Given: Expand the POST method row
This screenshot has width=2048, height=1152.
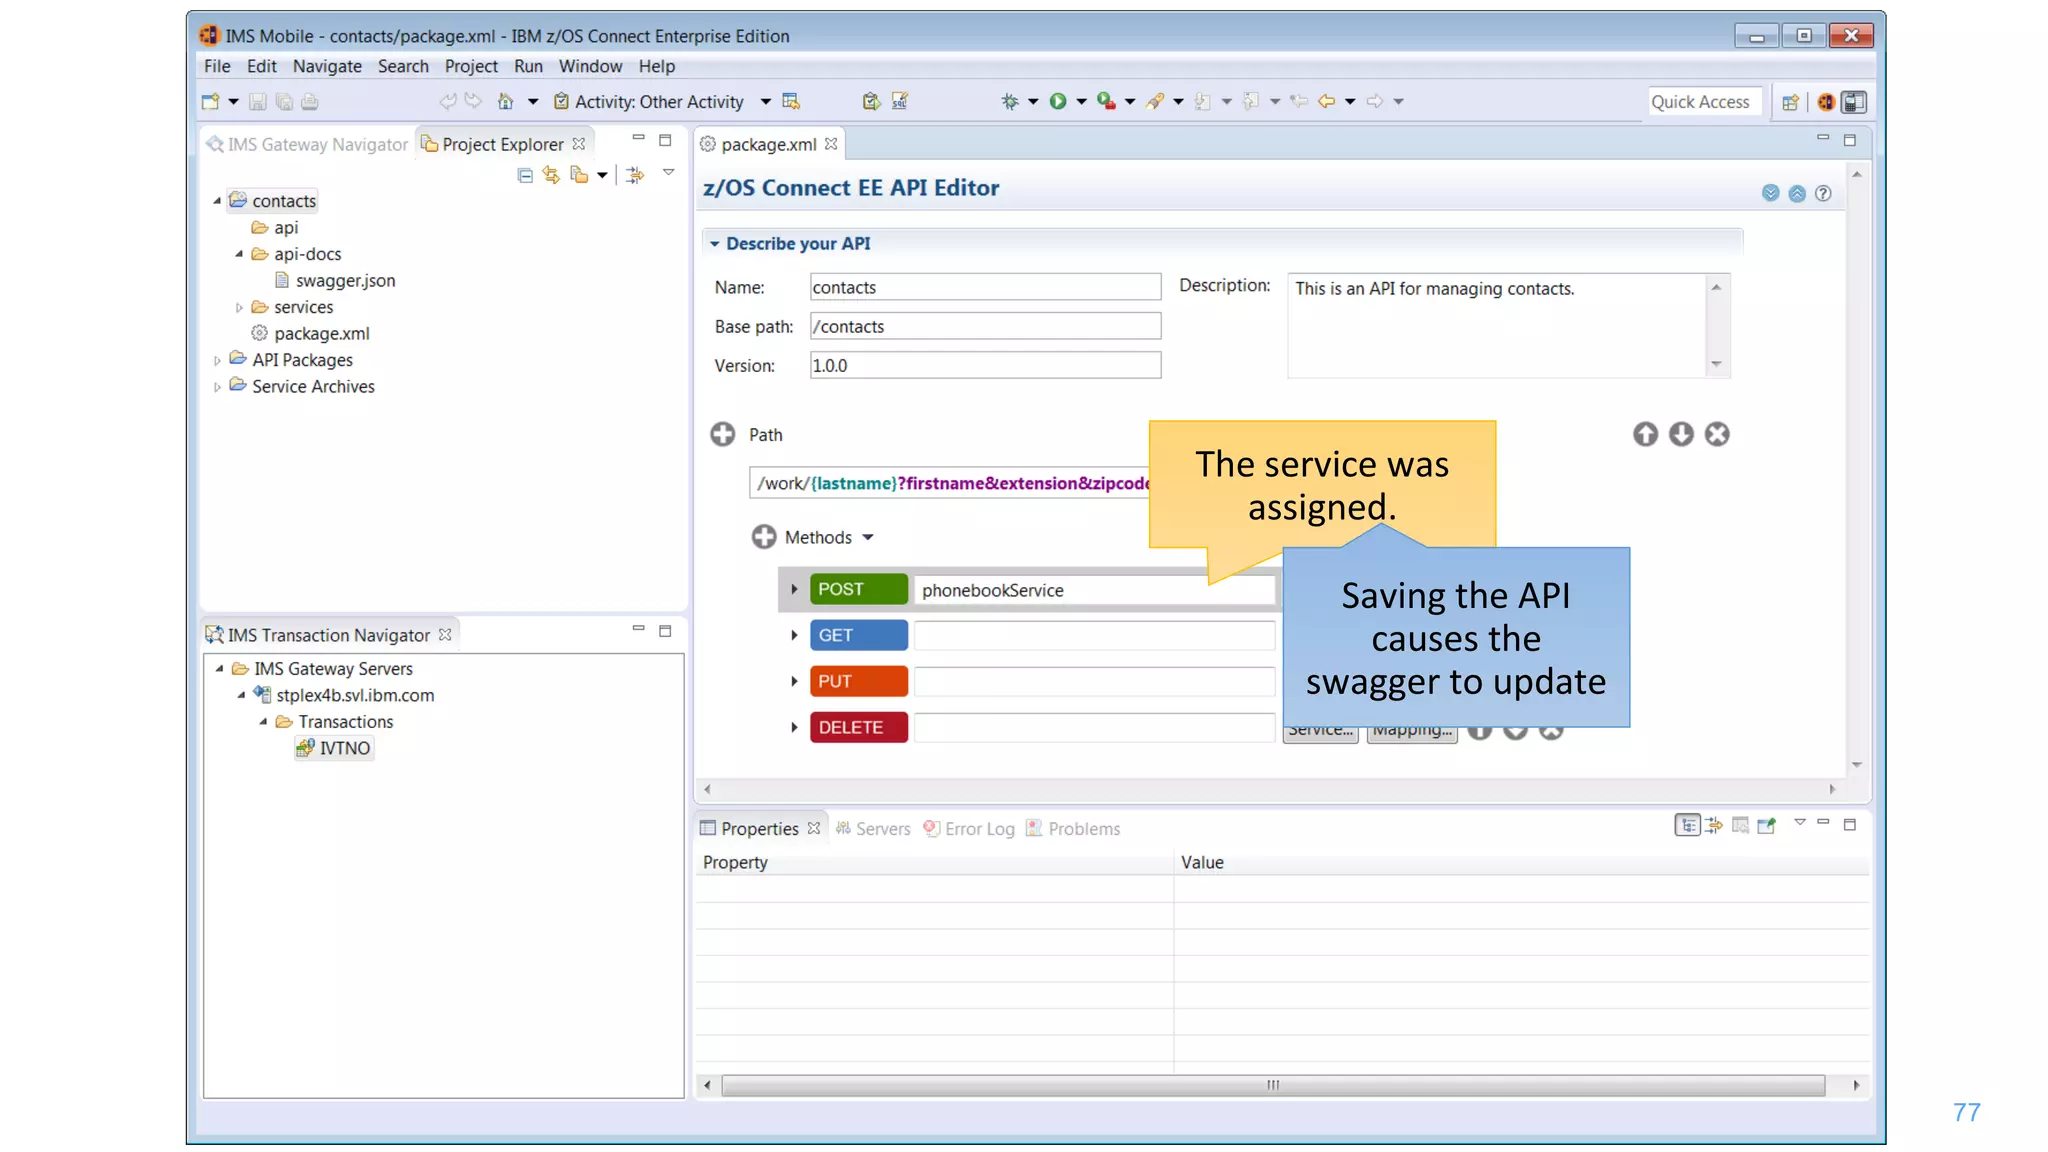Looking at the screenshot, I should pos(794,589).
